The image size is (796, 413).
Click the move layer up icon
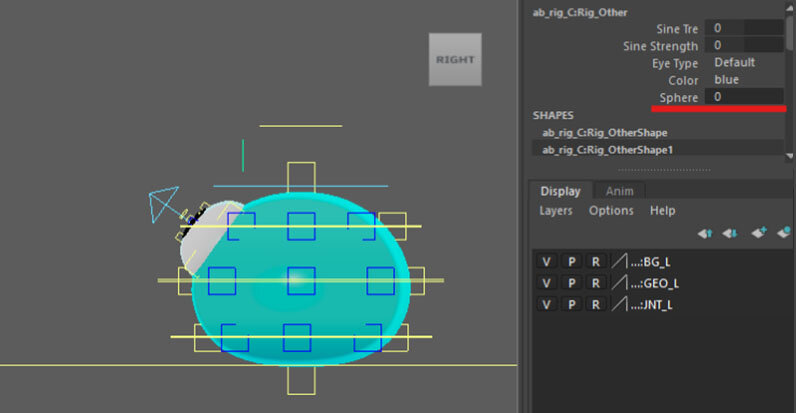[x=705, y=233]
